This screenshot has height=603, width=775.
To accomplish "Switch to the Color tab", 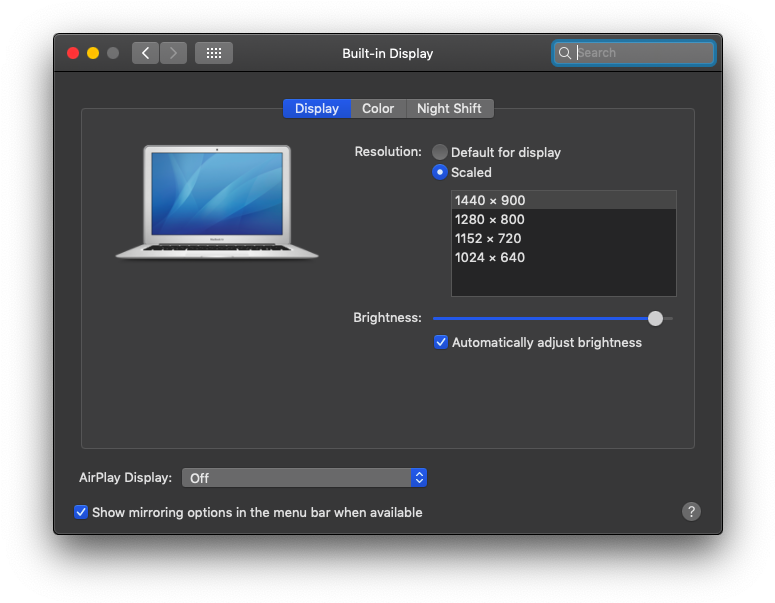I will coord(378,108).
